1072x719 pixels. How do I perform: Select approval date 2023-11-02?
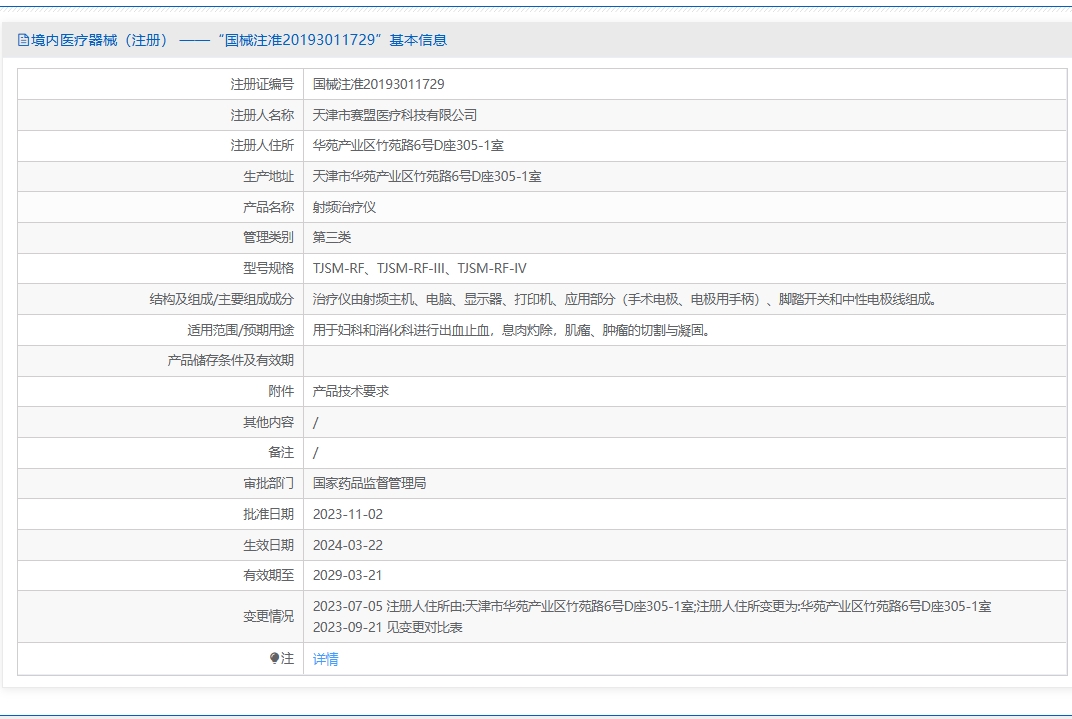348,514
